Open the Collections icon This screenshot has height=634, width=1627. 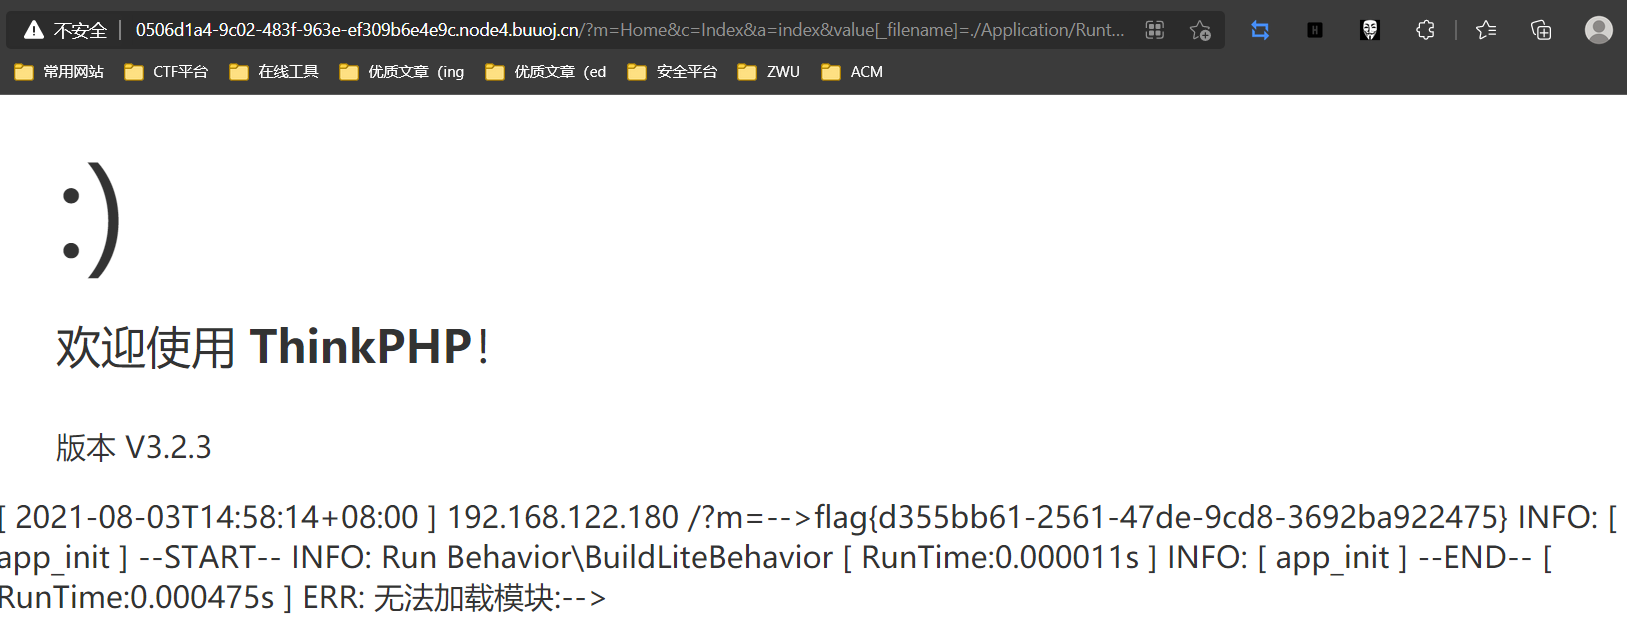(1541, 30)
